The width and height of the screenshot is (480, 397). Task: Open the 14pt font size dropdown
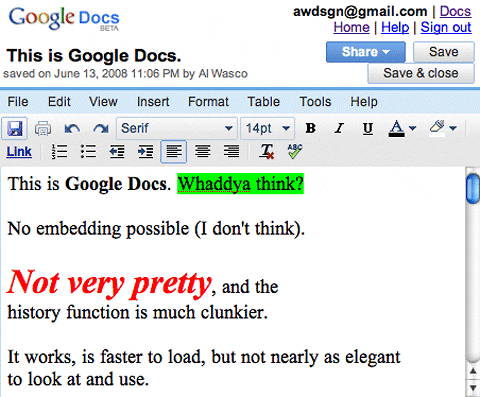268,128
